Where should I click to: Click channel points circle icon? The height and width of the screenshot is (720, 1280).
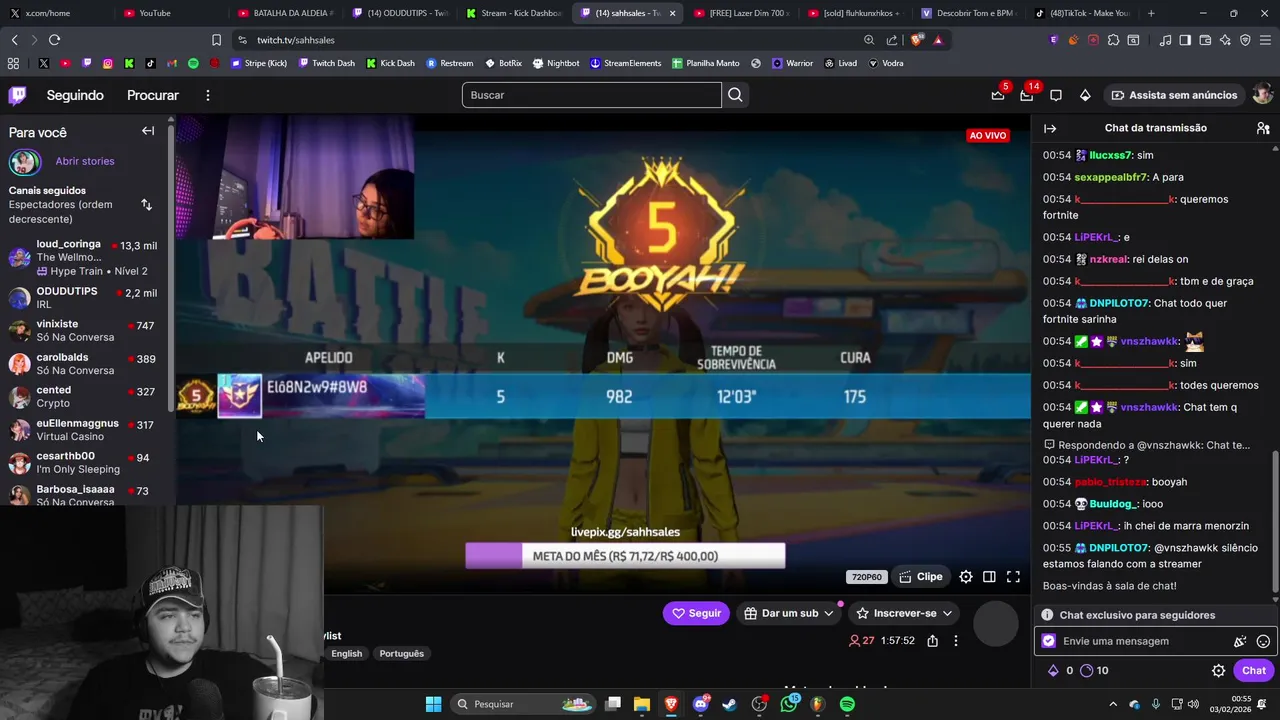[x=1087, y=671]
